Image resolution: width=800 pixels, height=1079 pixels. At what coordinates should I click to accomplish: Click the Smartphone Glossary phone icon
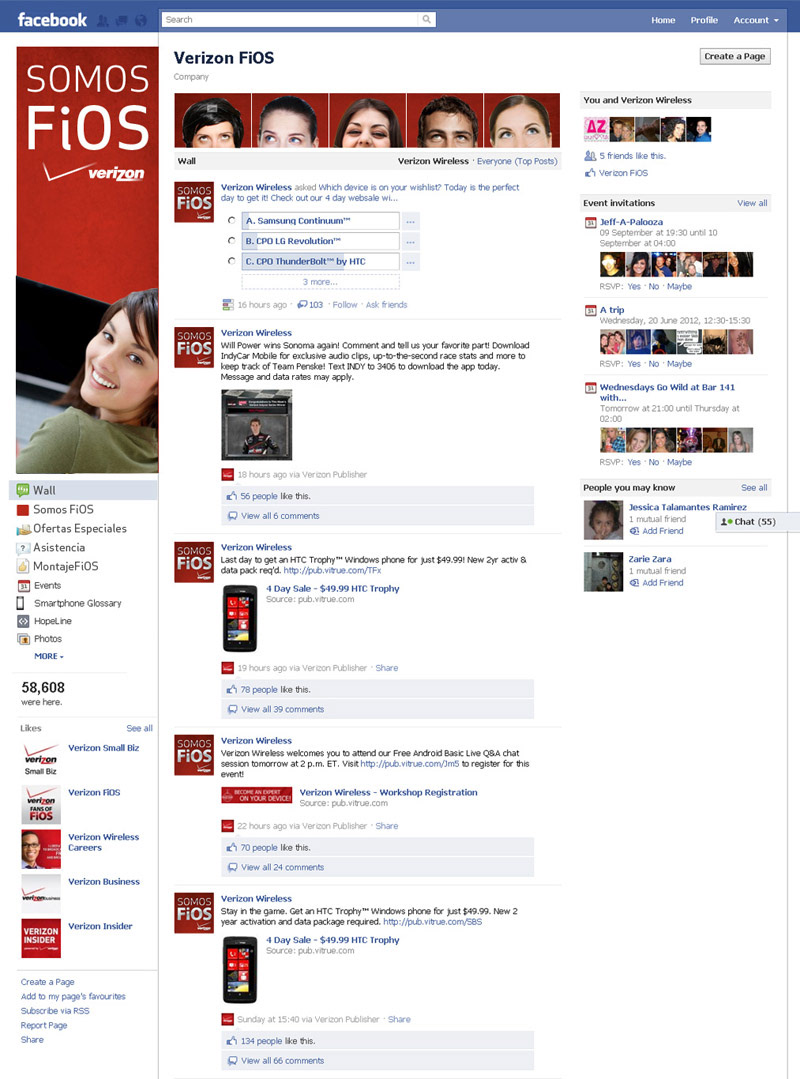[21, 603]
